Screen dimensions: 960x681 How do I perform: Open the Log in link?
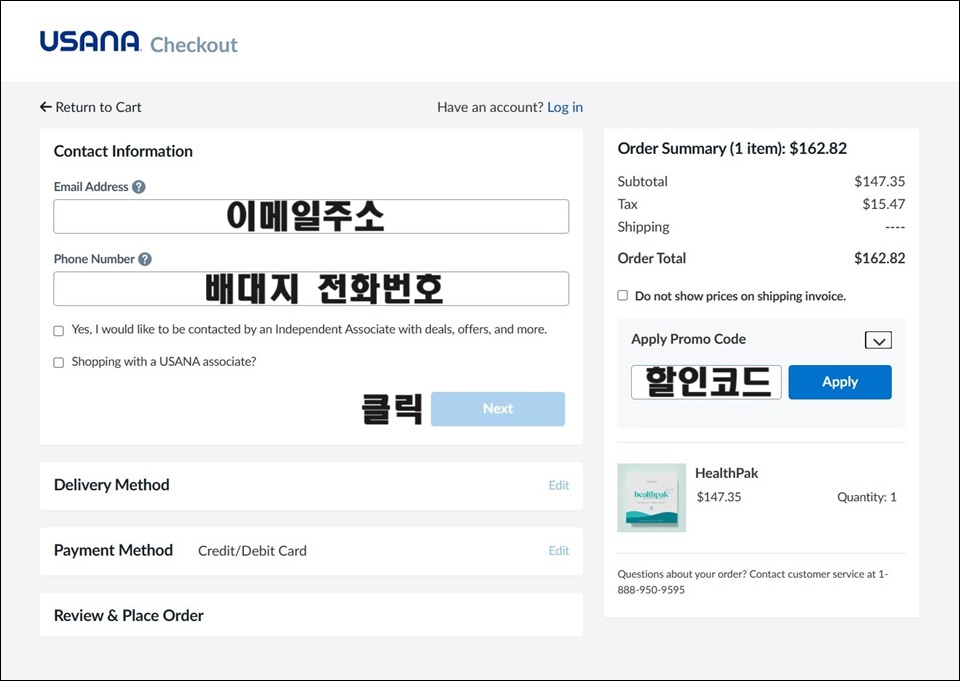pyautogui.click(x=564, y=107)
